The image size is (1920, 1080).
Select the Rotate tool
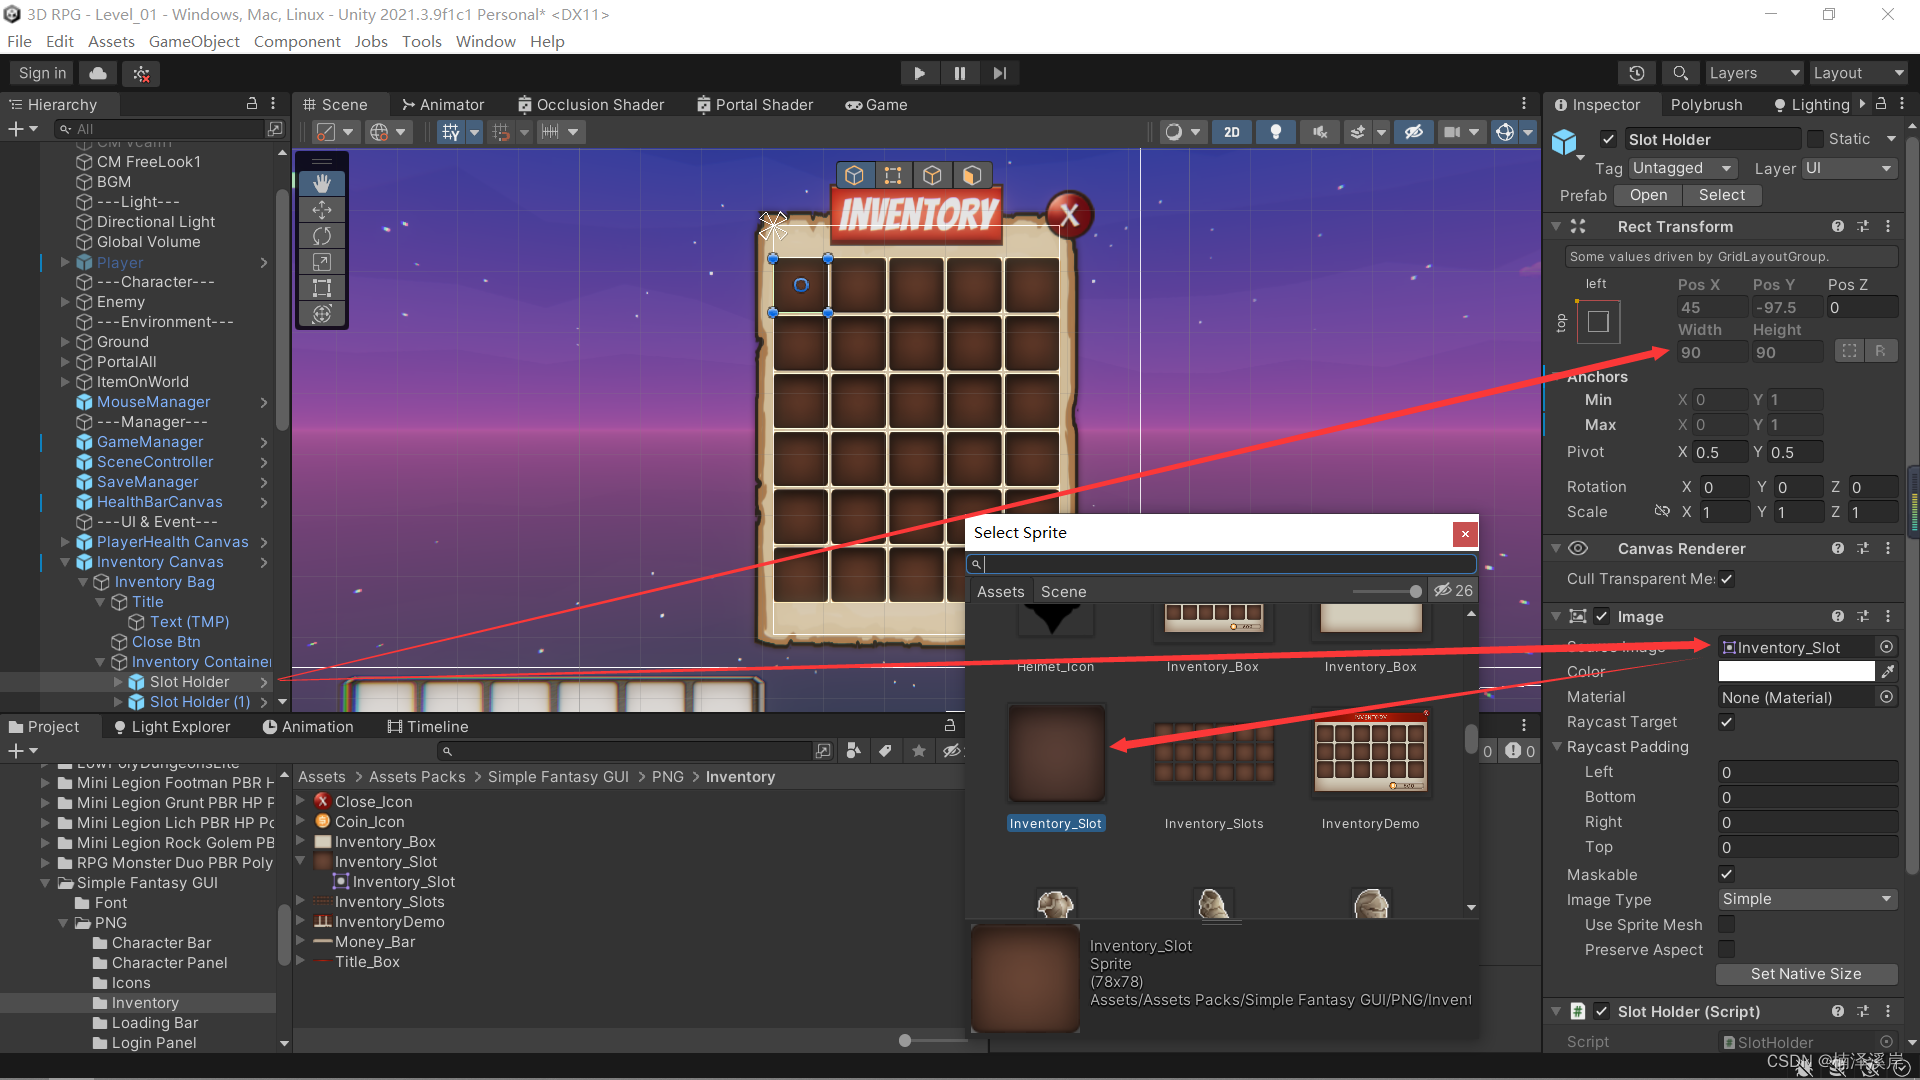(322, 236)
